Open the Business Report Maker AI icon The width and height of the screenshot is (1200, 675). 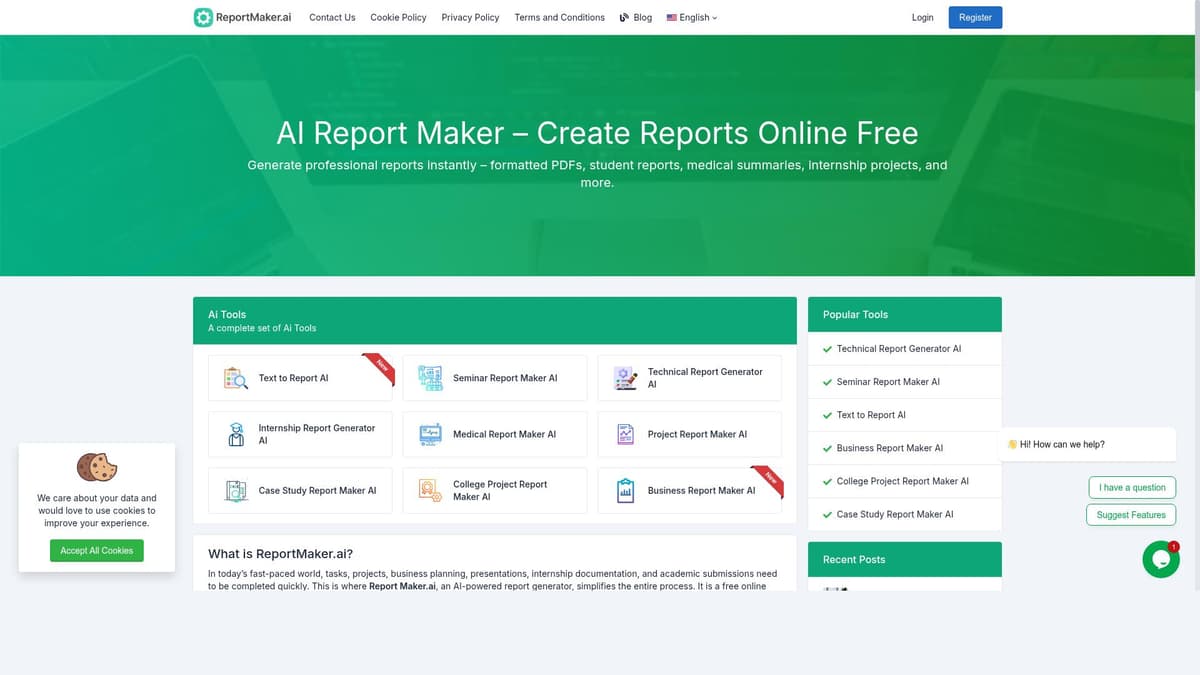[624, 490]
